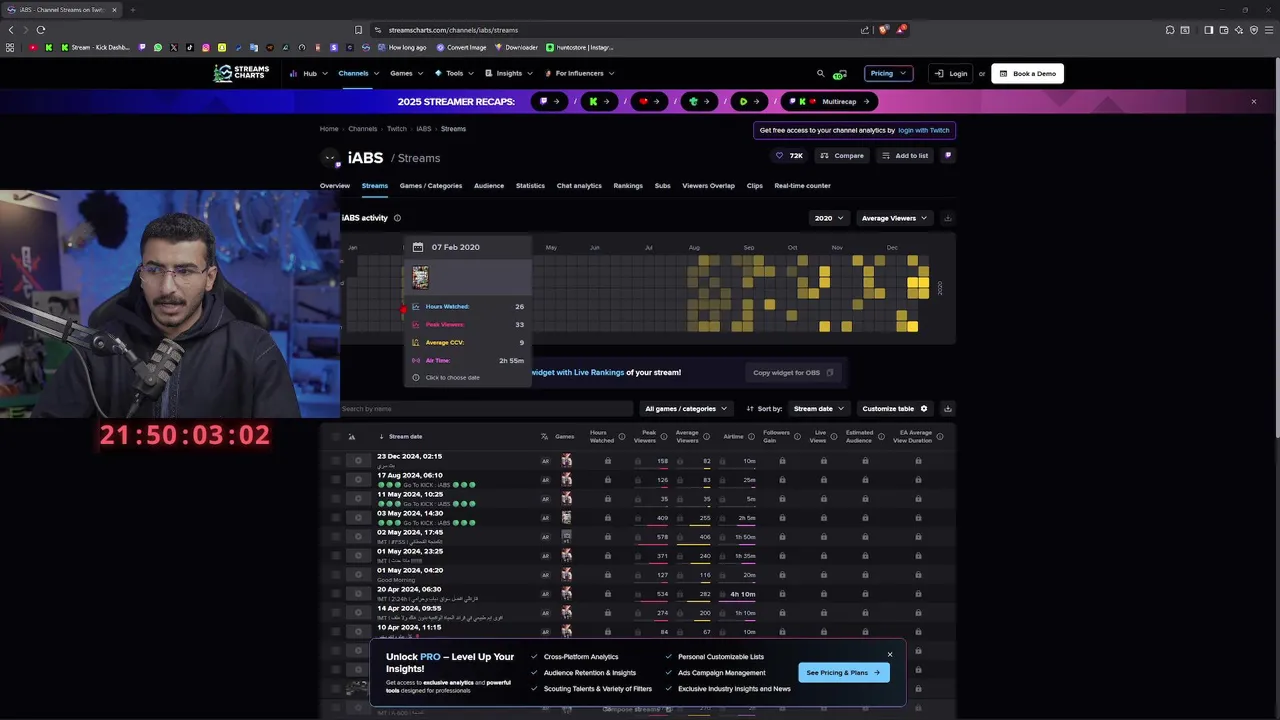Click the reload page button in browser toolbar

point(41,30)
